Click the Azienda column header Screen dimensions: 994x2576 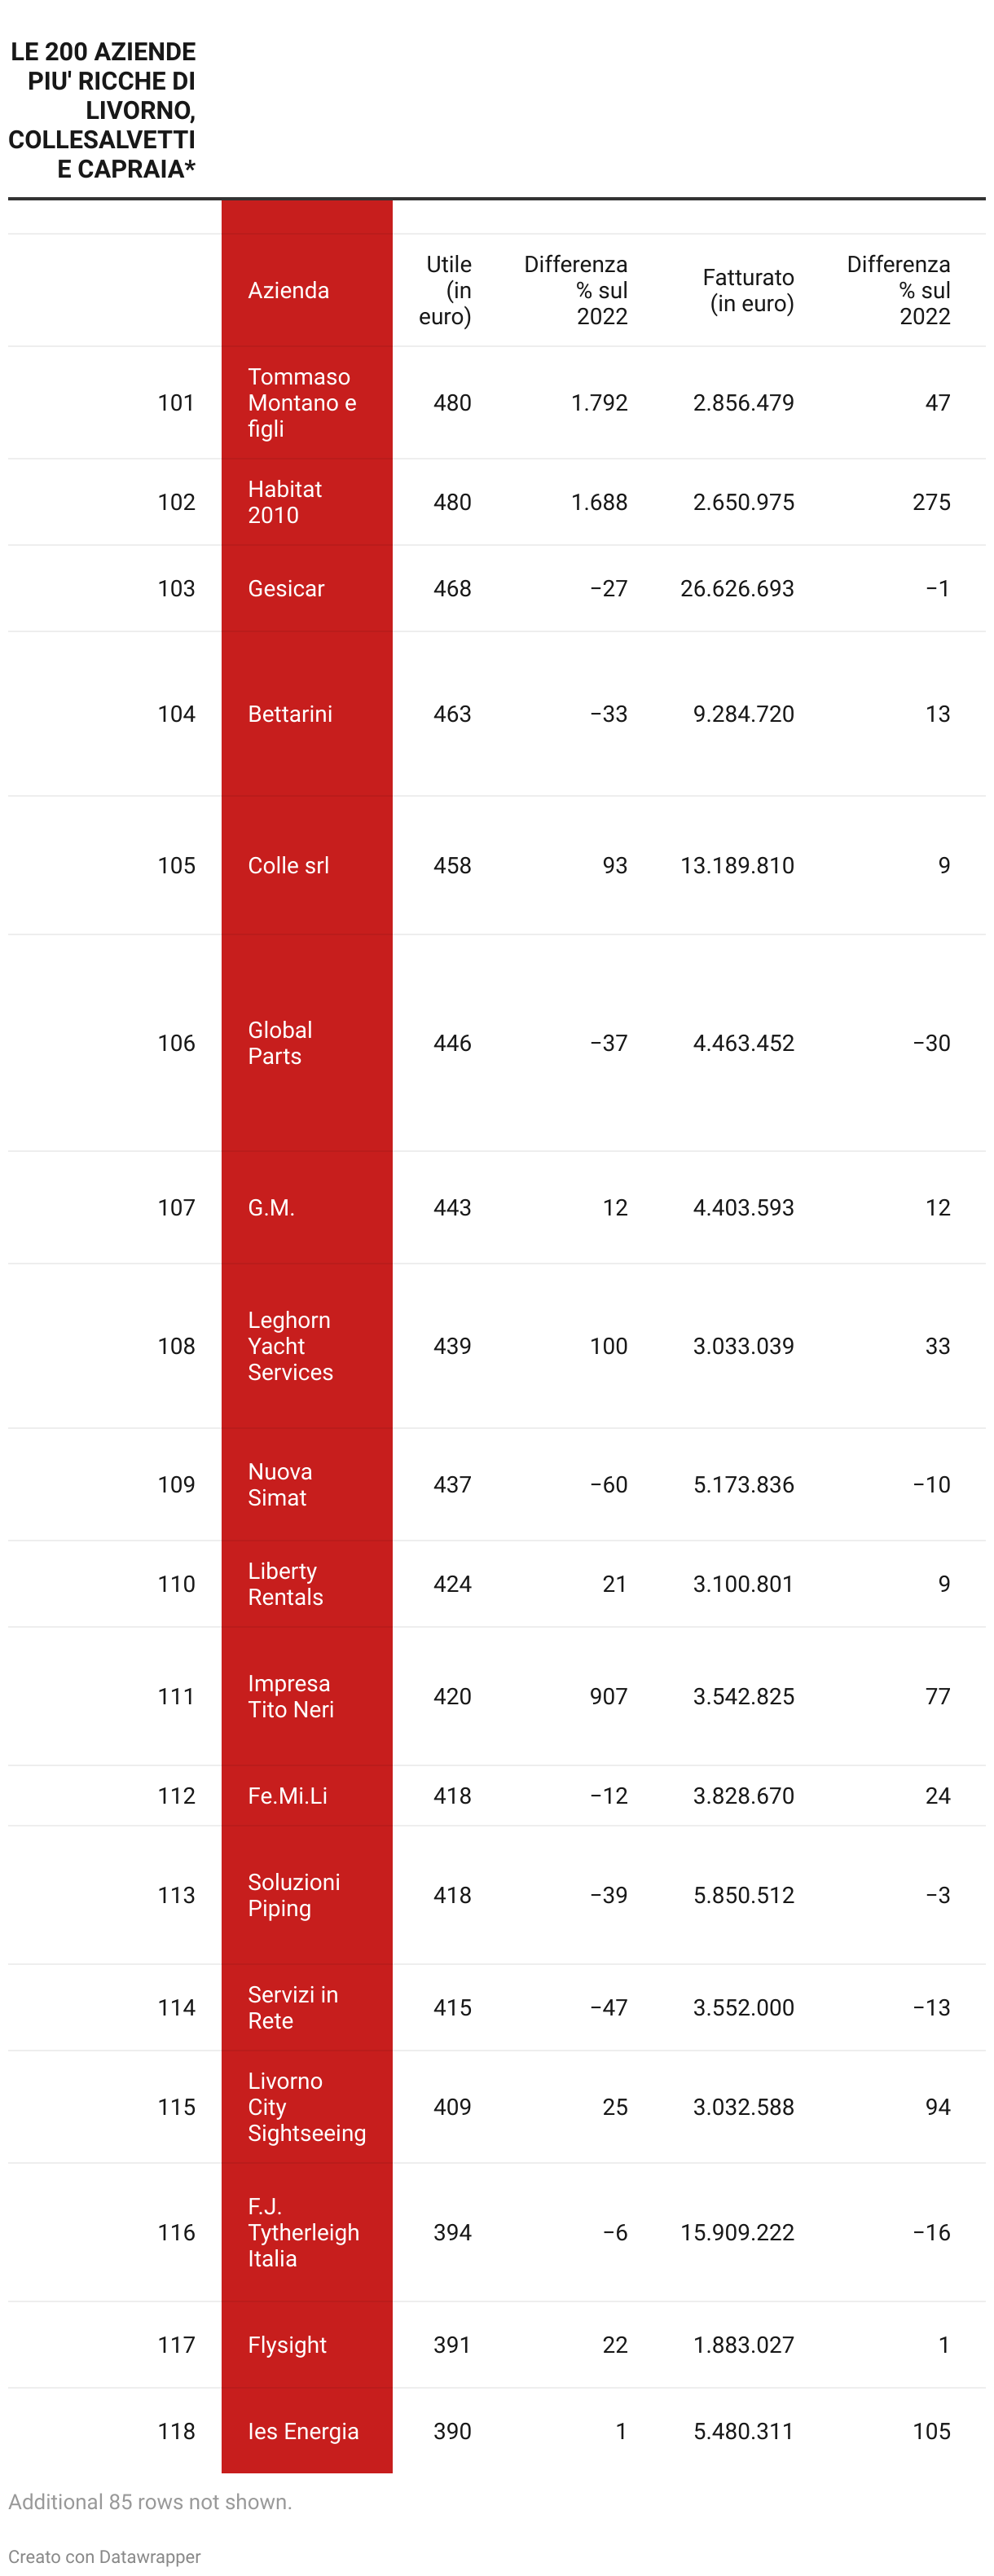[x=307, y=290]
